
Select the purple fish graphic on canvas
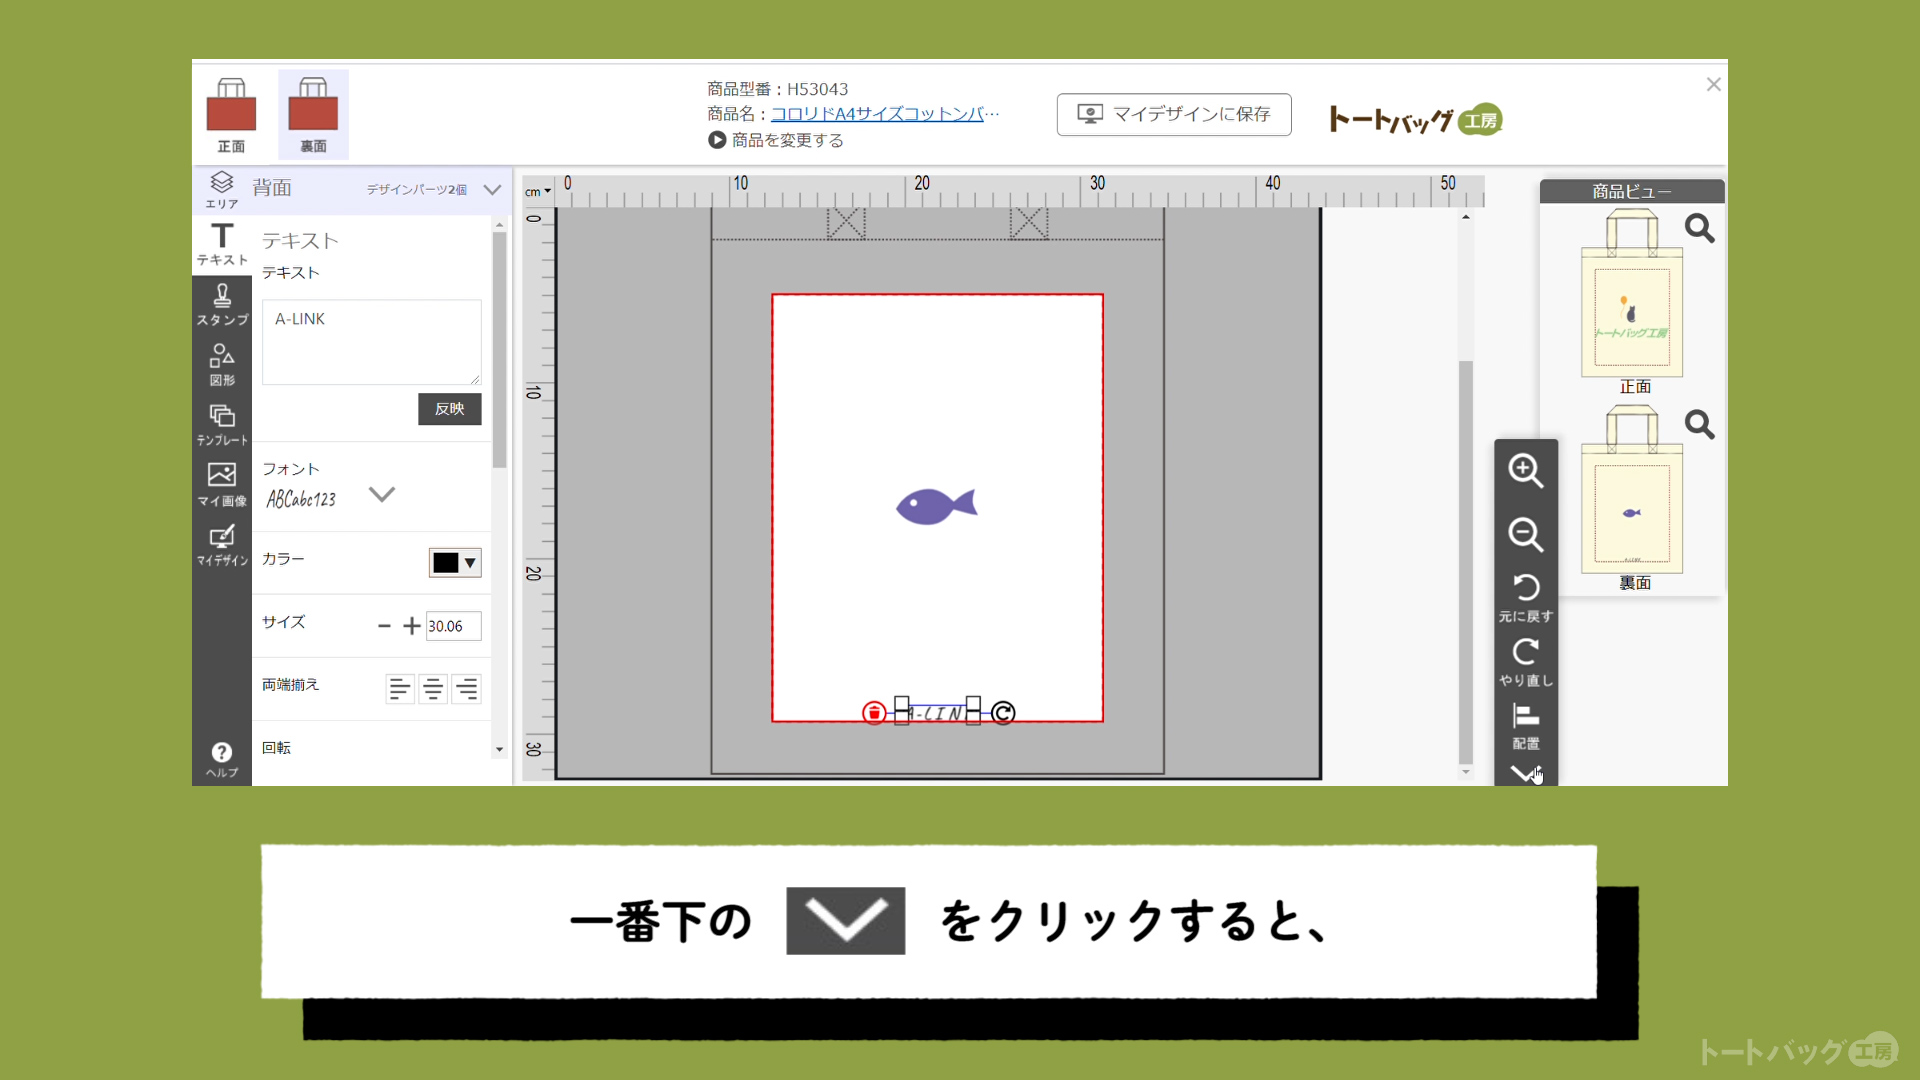click(x=936, y=506)
